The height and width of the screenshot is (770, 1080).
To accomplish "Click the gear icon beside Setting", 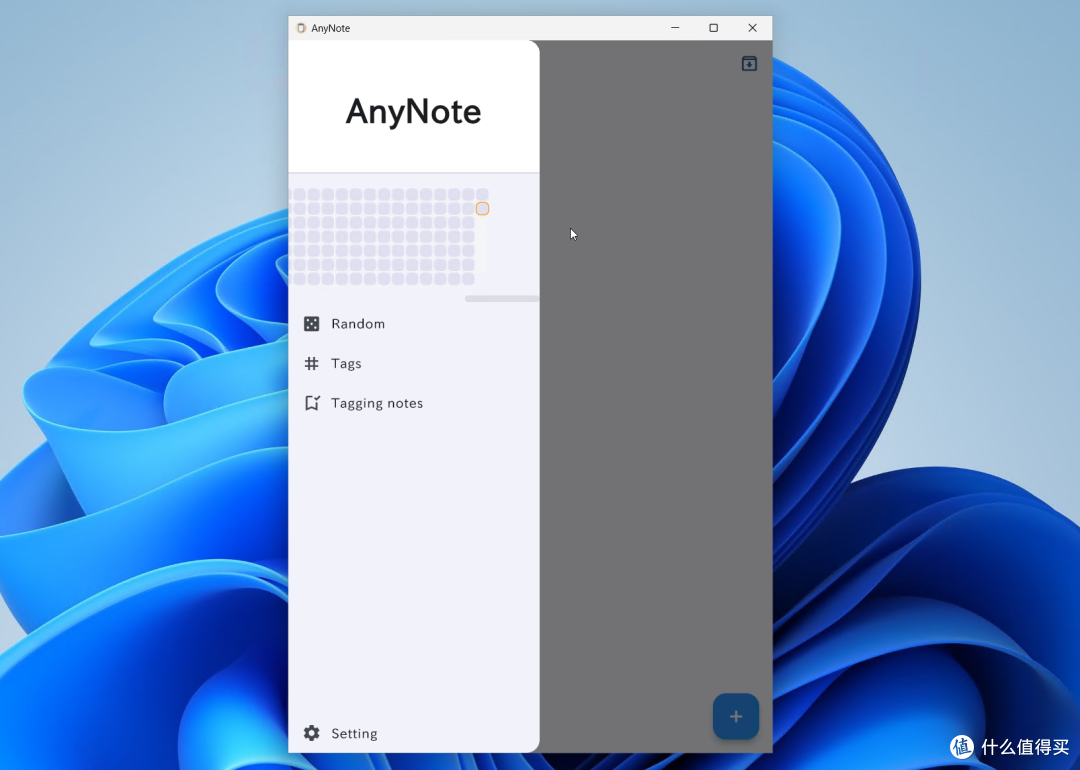I will [311, 733].
